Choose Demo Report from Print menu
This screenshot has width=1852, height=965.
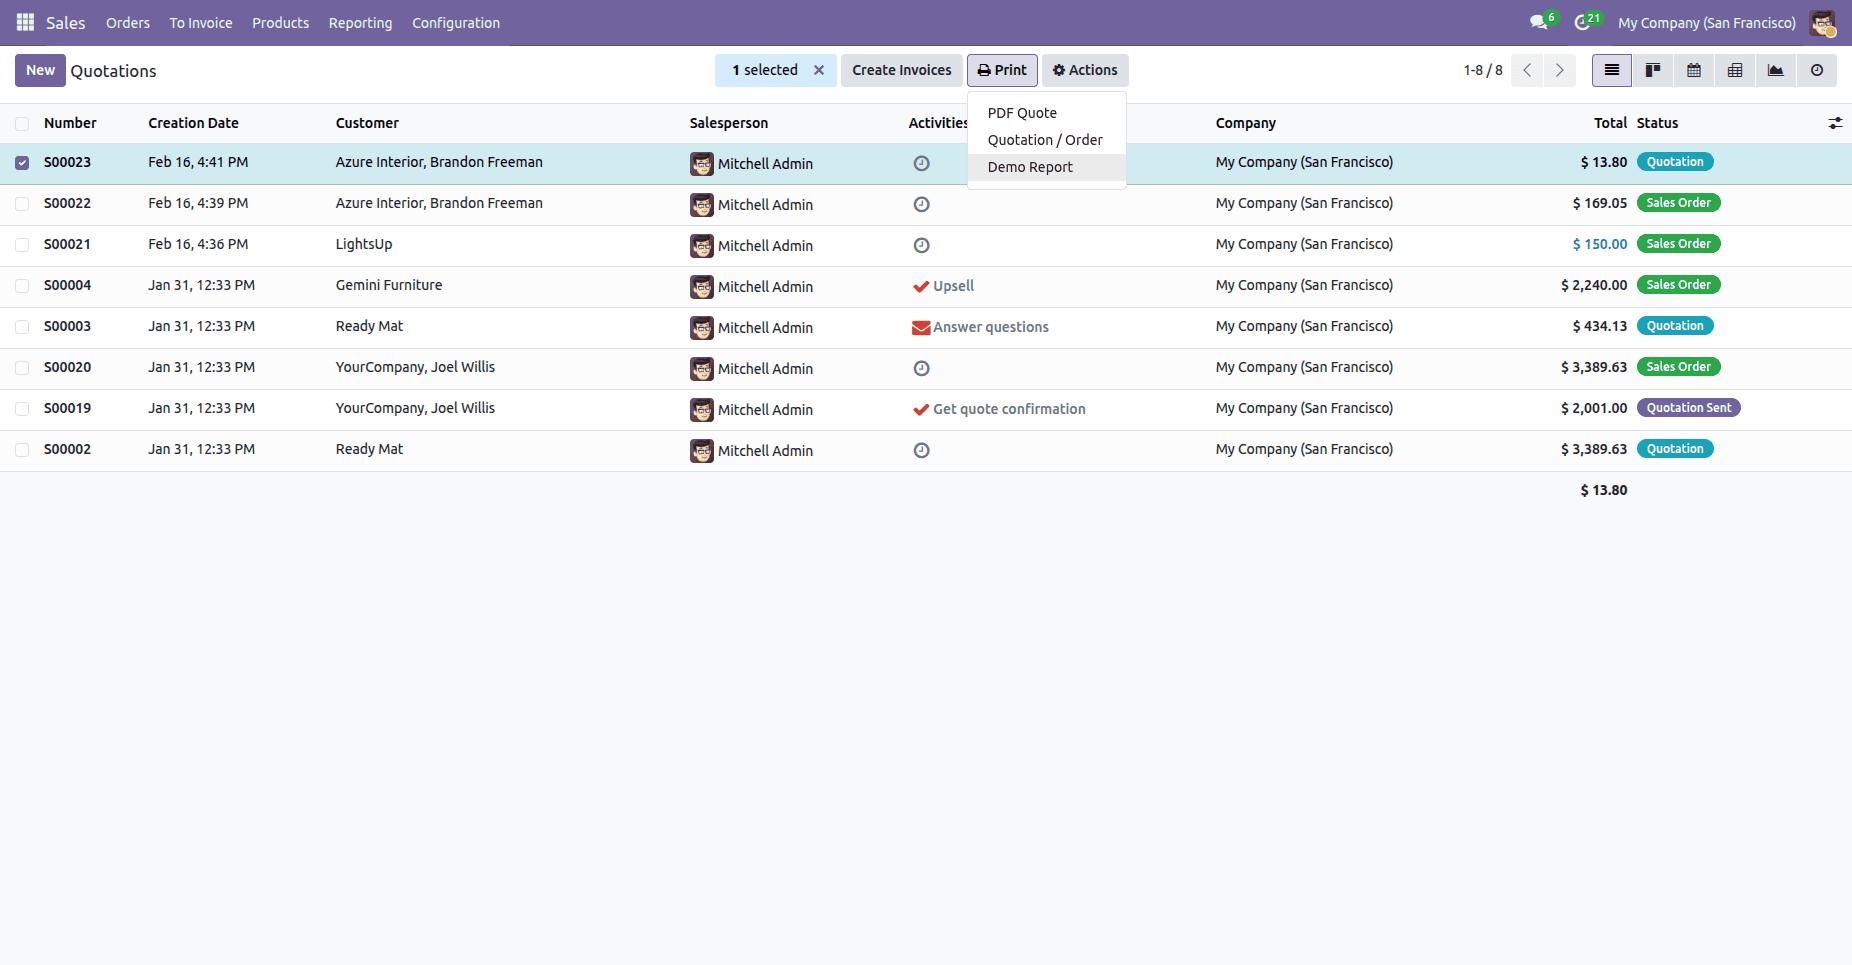click(1030, 167)
